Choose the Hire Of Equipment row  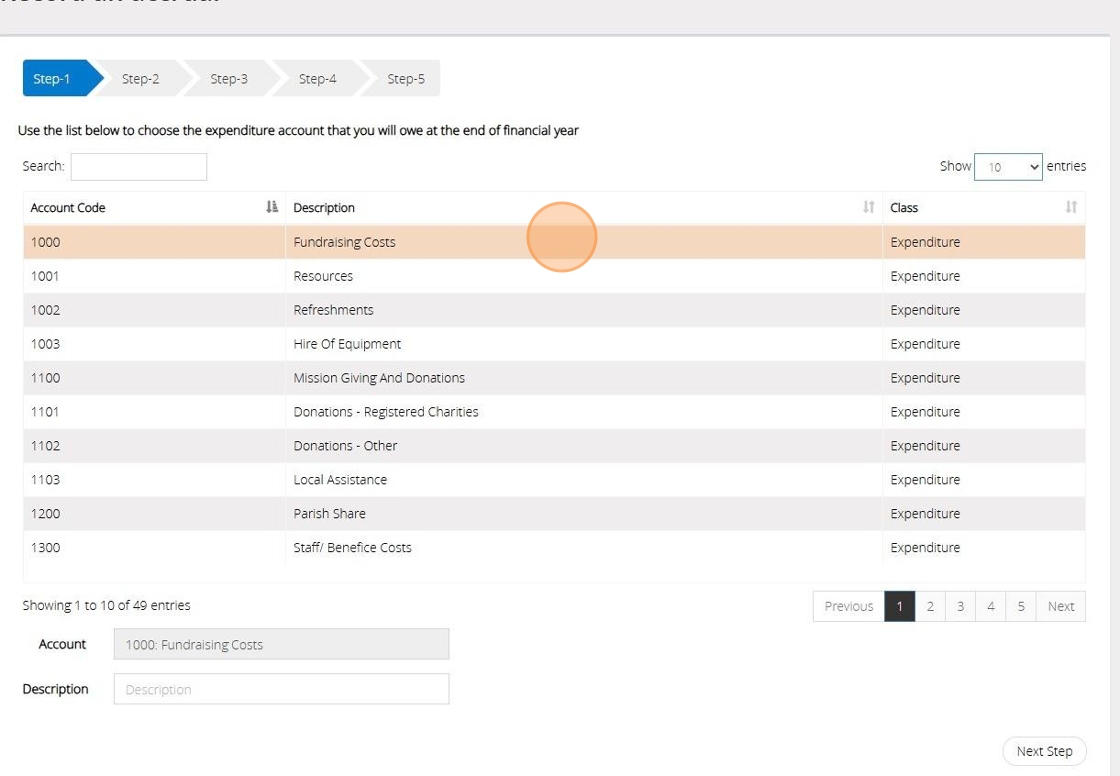[x=347, y=344]
